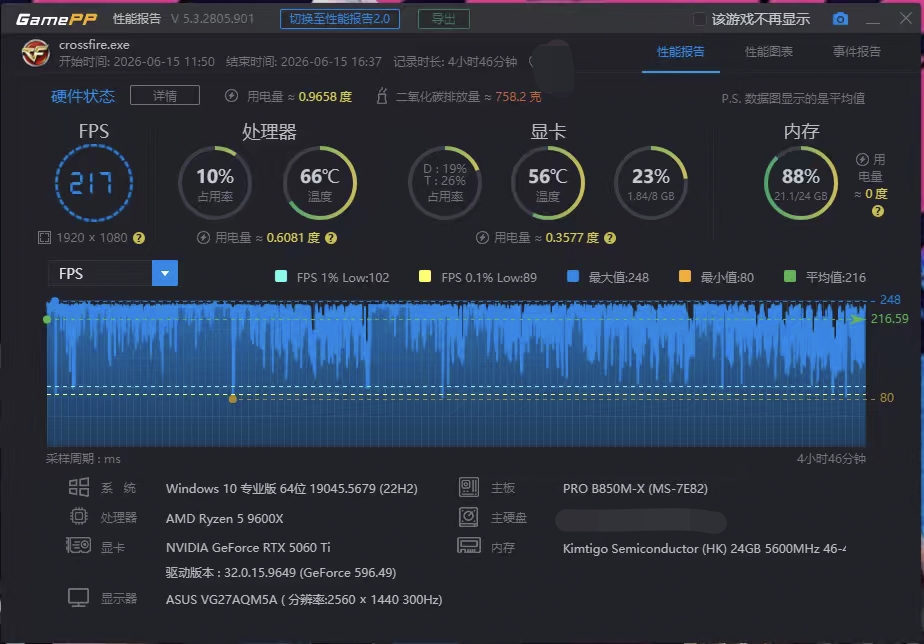Click the 二氧化碳排放量 758.2 克 text
The width and height of the screenshot is (924, 644).
click(x=468, y=97)
